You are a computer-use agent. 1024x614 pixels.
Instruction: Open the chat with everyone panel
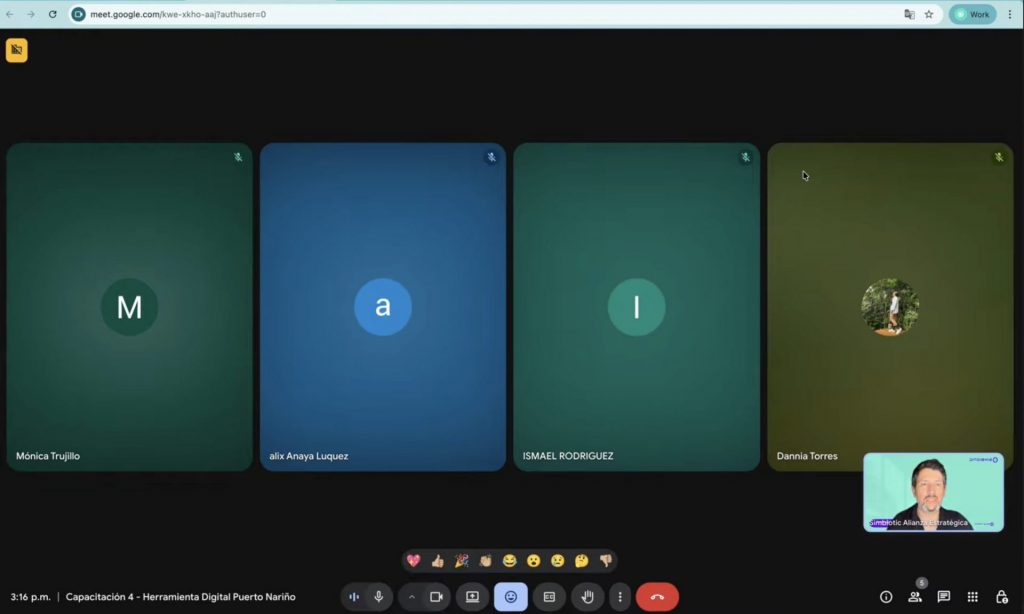tap(944, 597)
